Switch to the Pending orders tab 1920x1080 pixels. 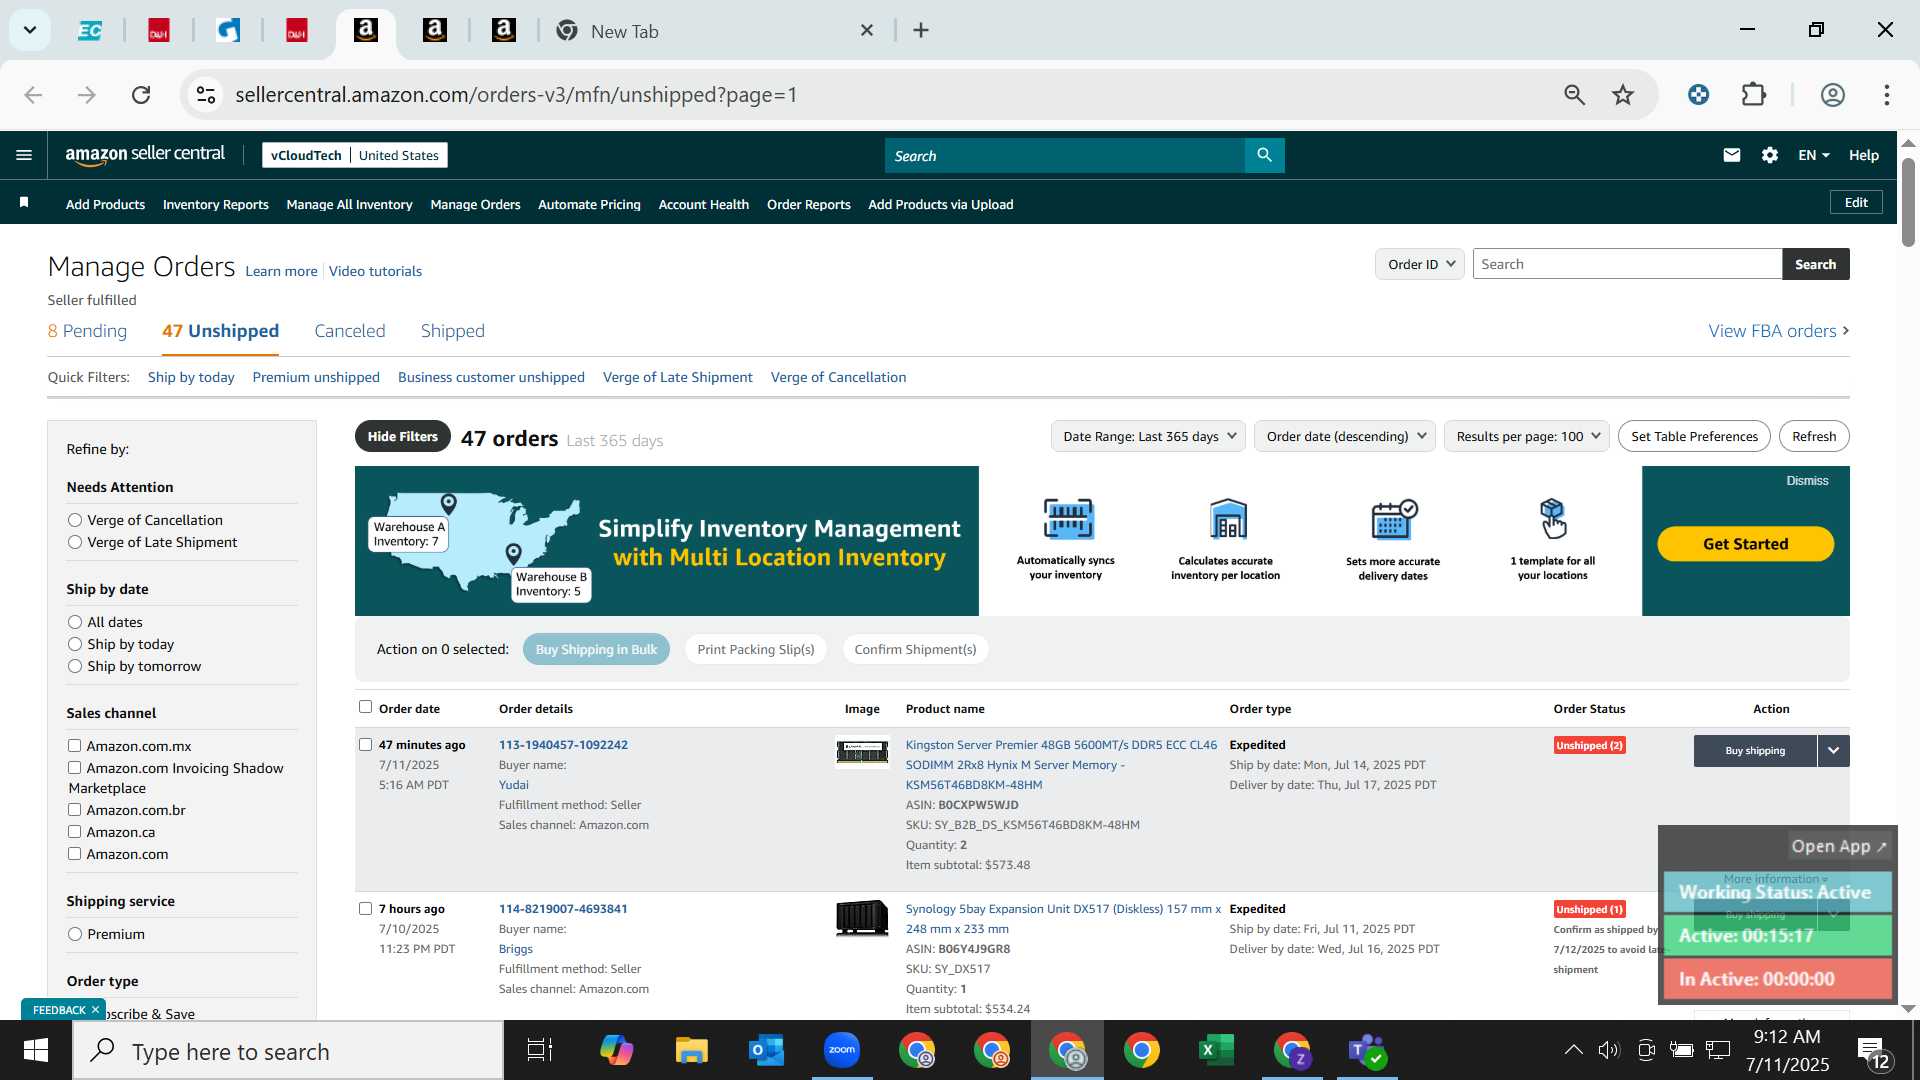pyautogui.click(x=87, y=331)
